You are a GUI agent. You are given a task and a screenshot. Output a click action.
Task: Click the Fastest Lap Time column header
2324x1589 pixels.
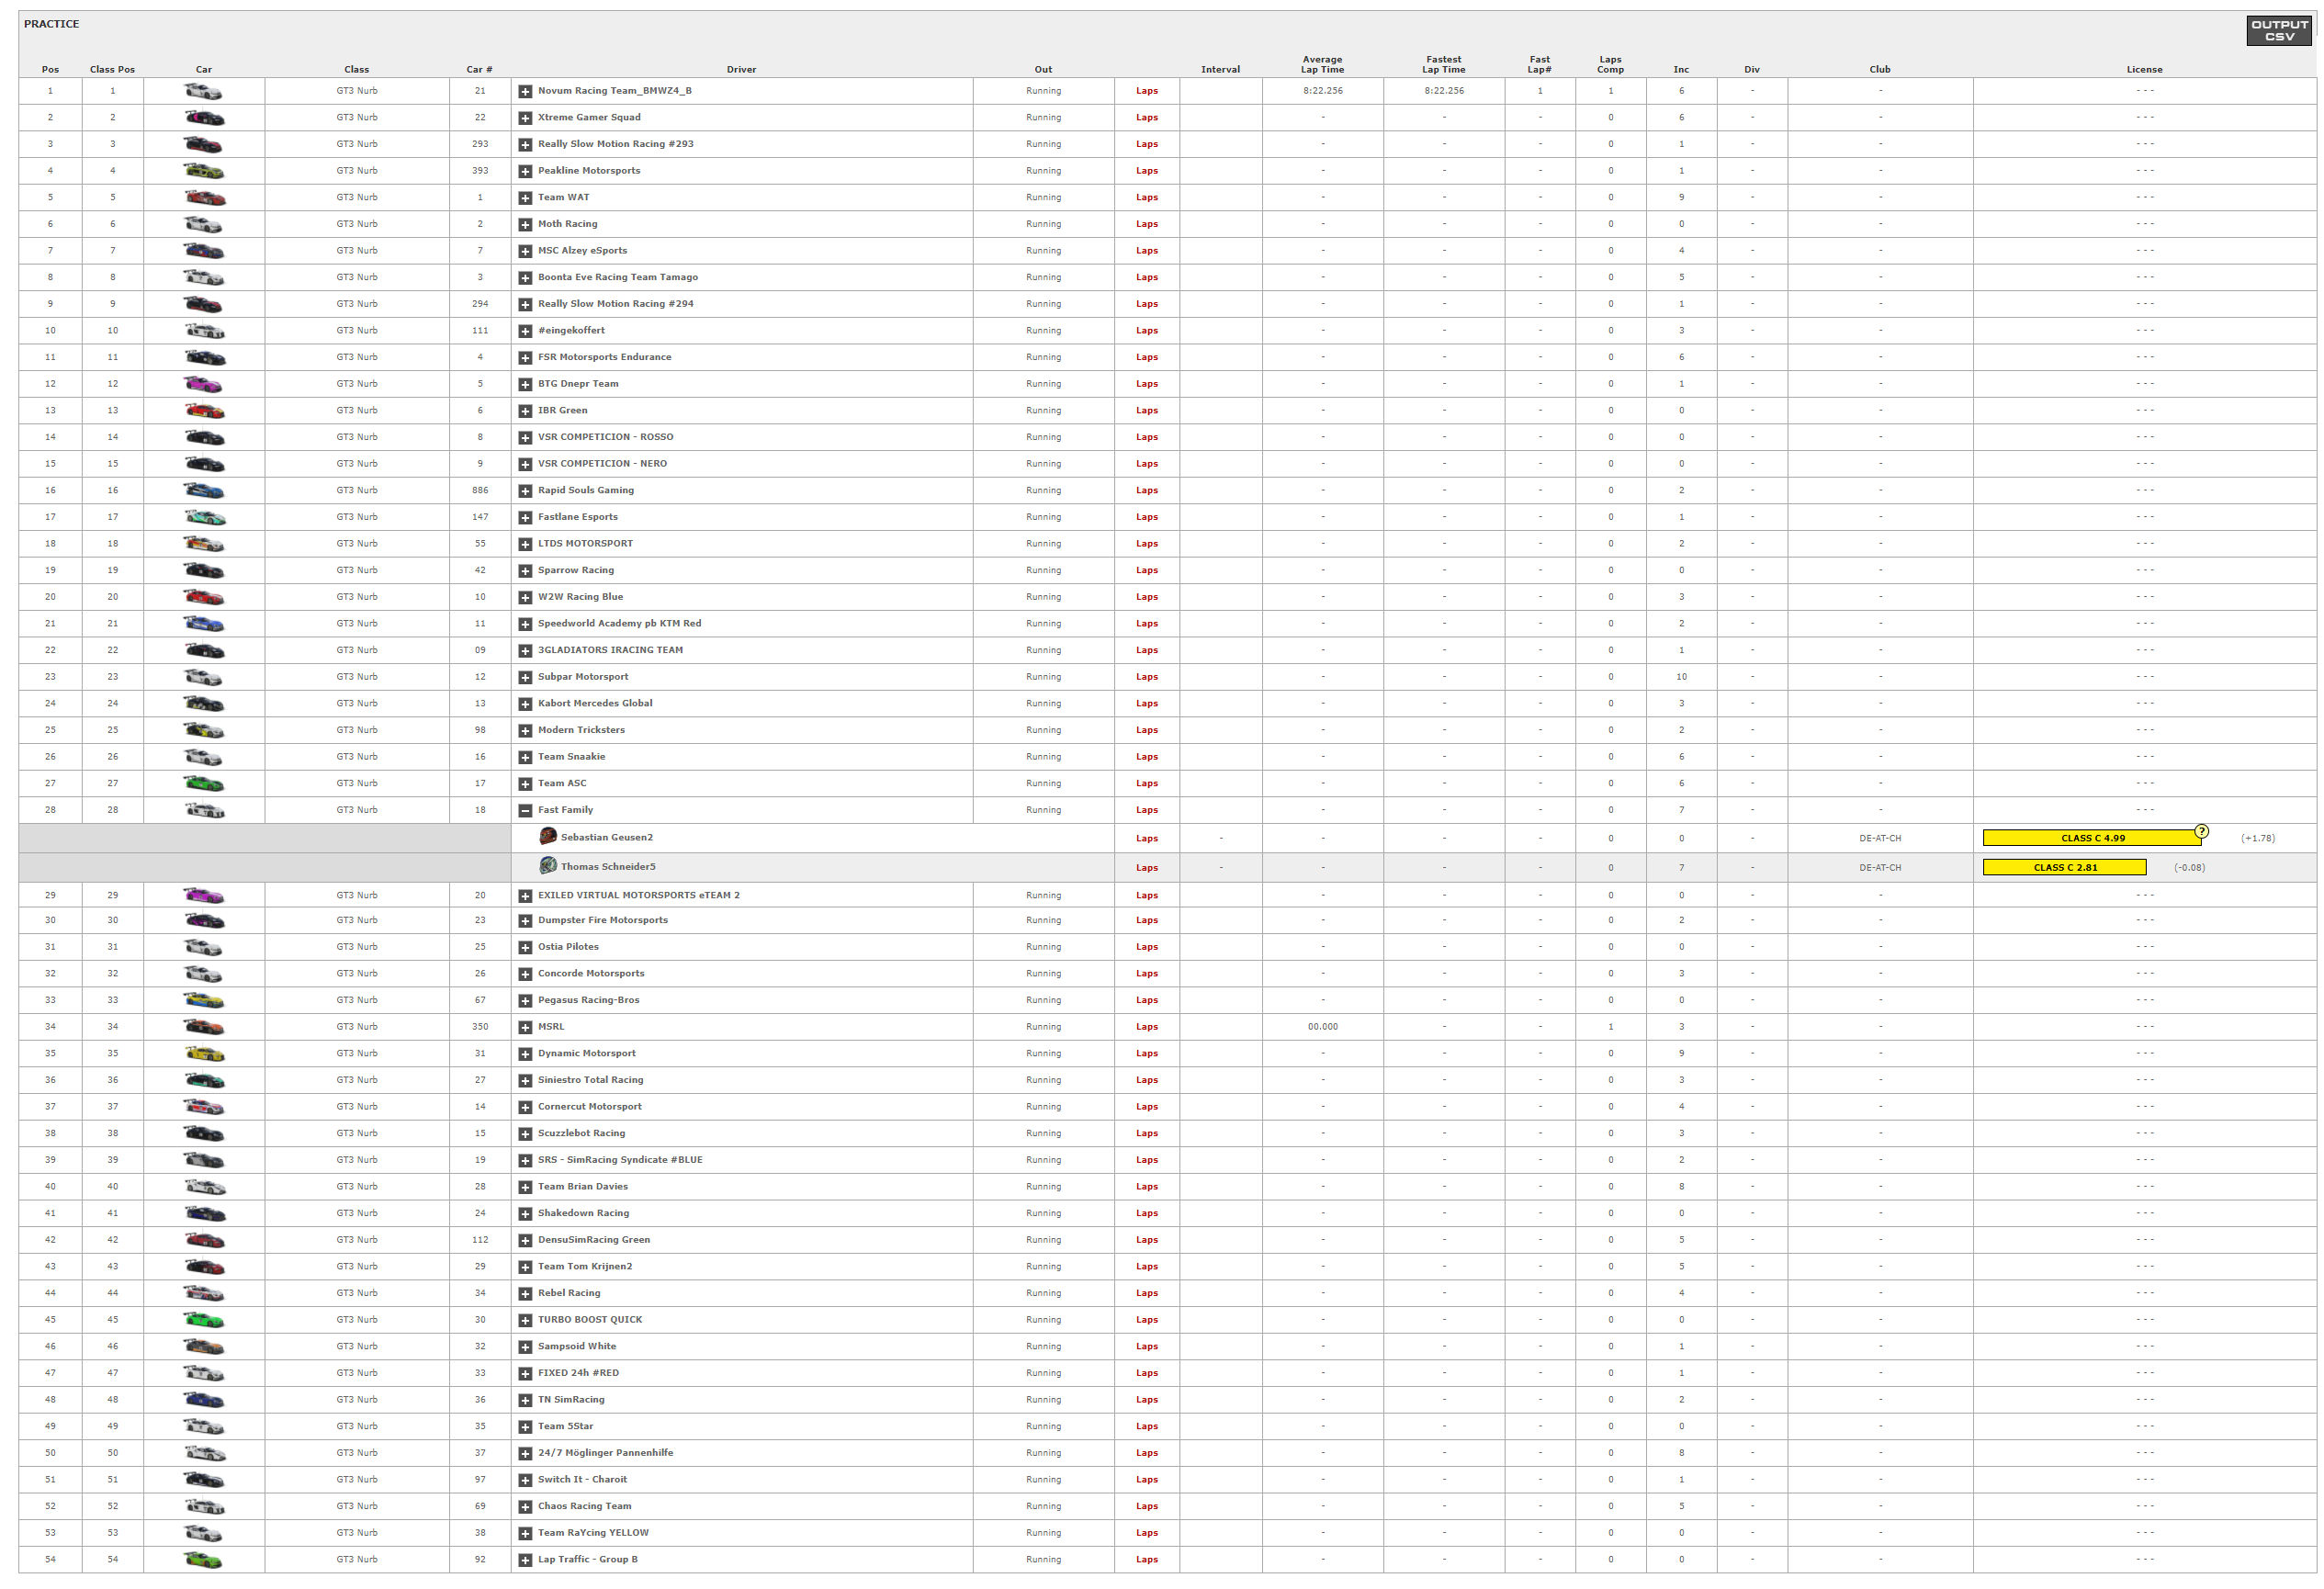pyautogui.click(x=1443, y=64)
